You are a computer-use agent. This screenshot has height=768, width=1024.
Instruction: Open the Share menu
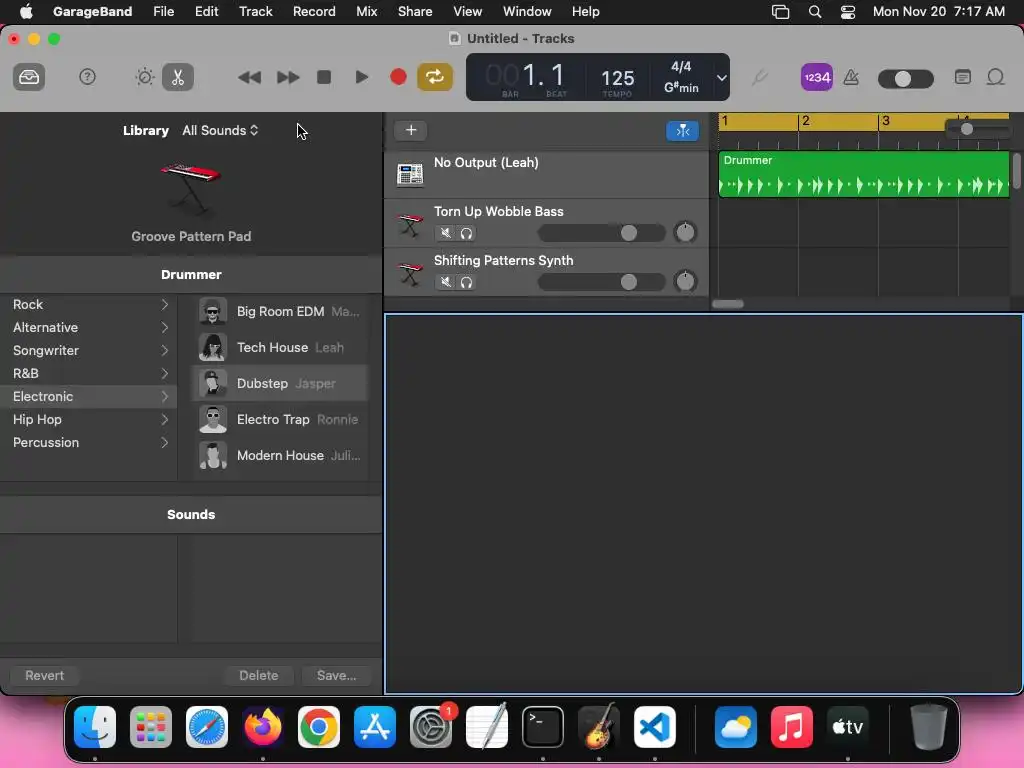pyautogui.click(x=415, y=11)
